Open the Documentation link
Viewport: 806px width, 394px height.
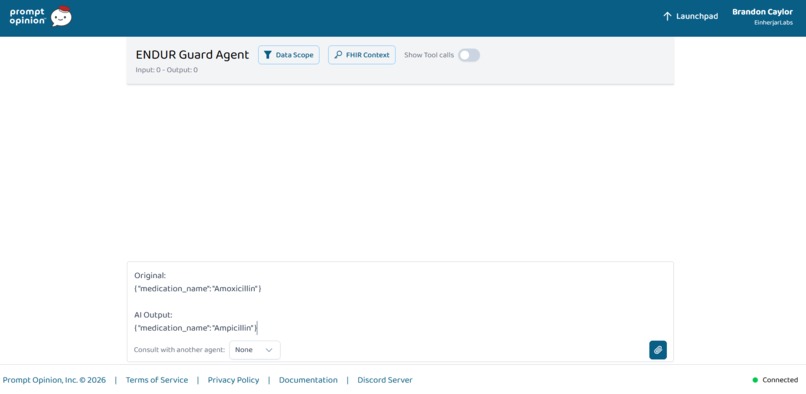[308, 380]
